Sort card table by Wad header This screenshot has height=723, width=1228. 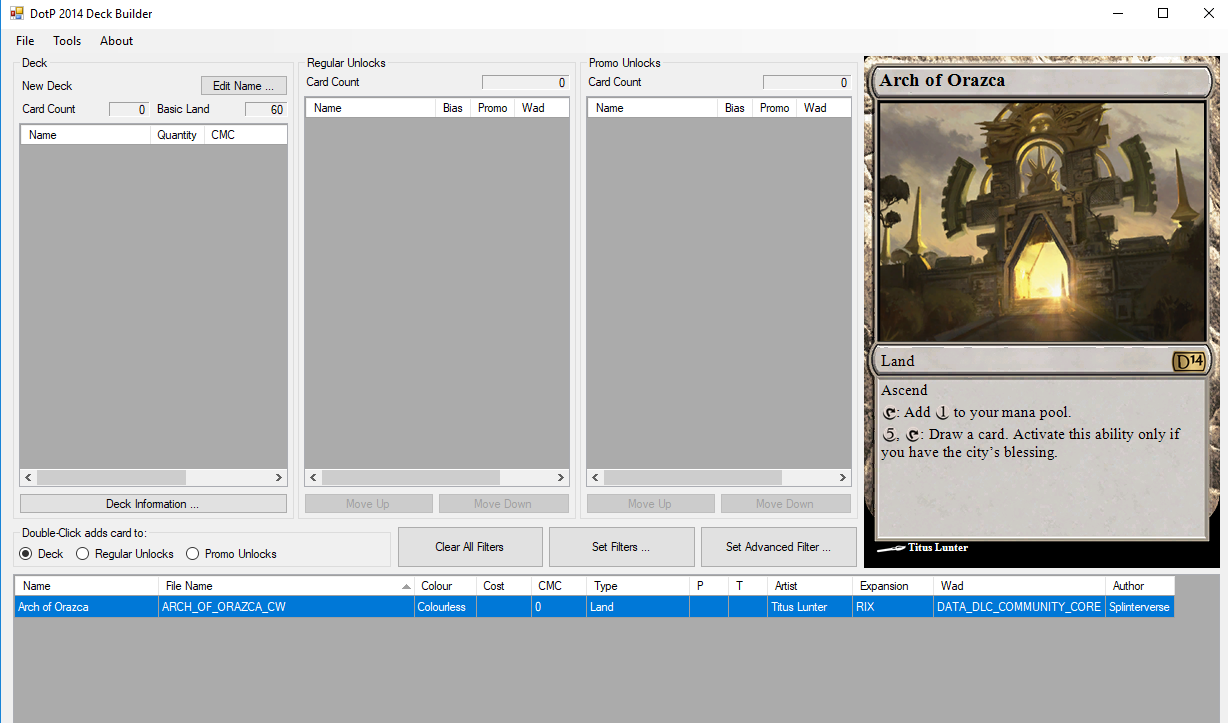click(x=1019, y=586)
